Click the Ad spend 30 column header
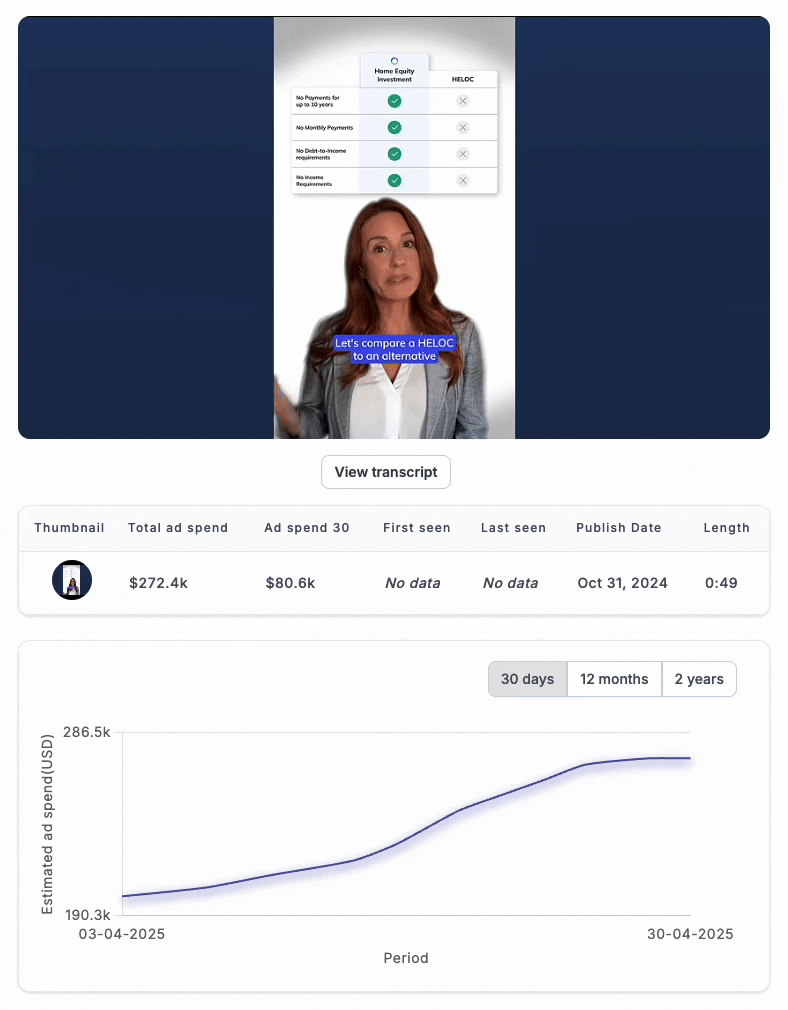The height and width of the screenshot is (1010, 788). pyautogui.click(x=307, y=528)
